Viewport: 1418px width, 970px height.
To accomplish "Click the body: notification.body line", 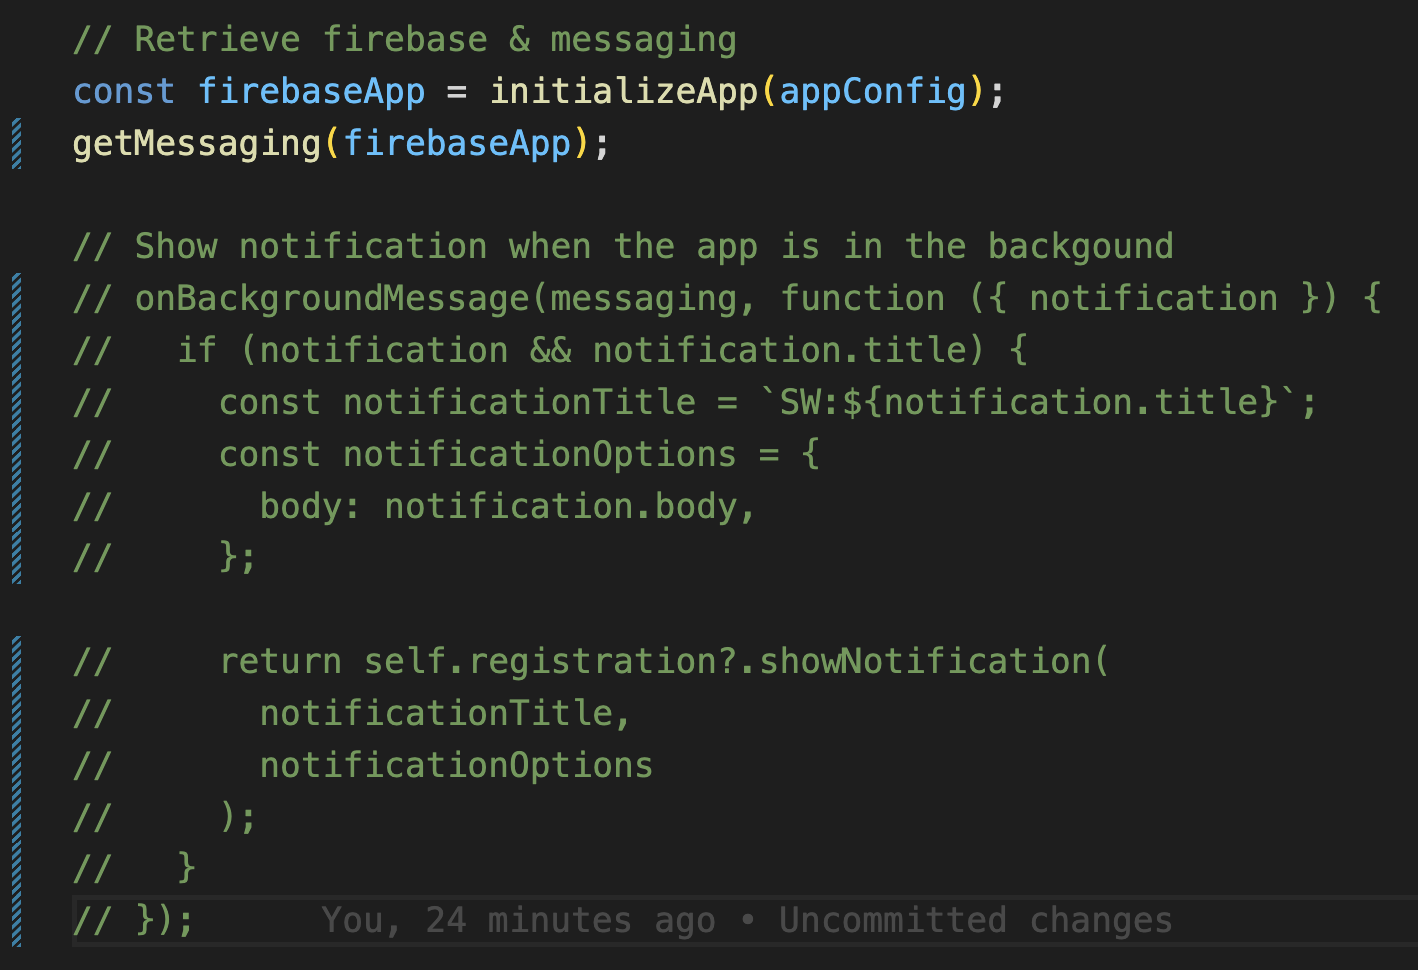I will click(508, 507).
